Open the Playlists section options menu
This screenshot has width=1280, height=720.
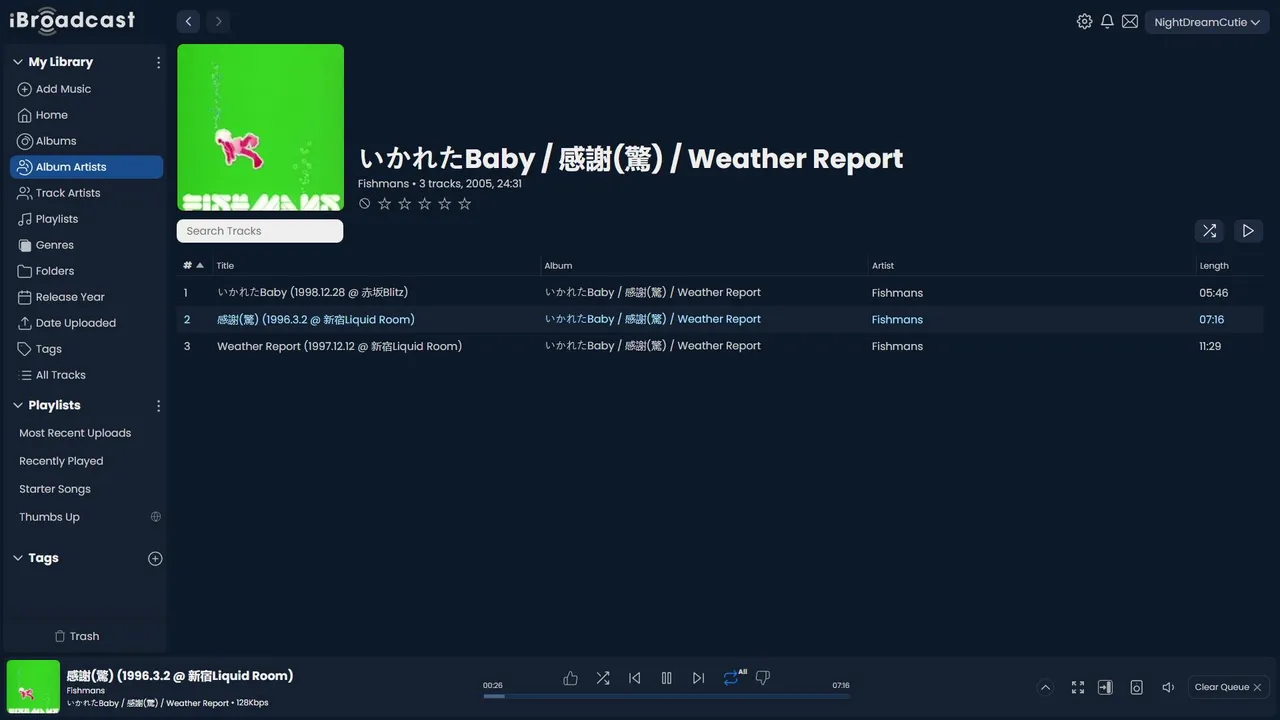(x=158, y=406)
